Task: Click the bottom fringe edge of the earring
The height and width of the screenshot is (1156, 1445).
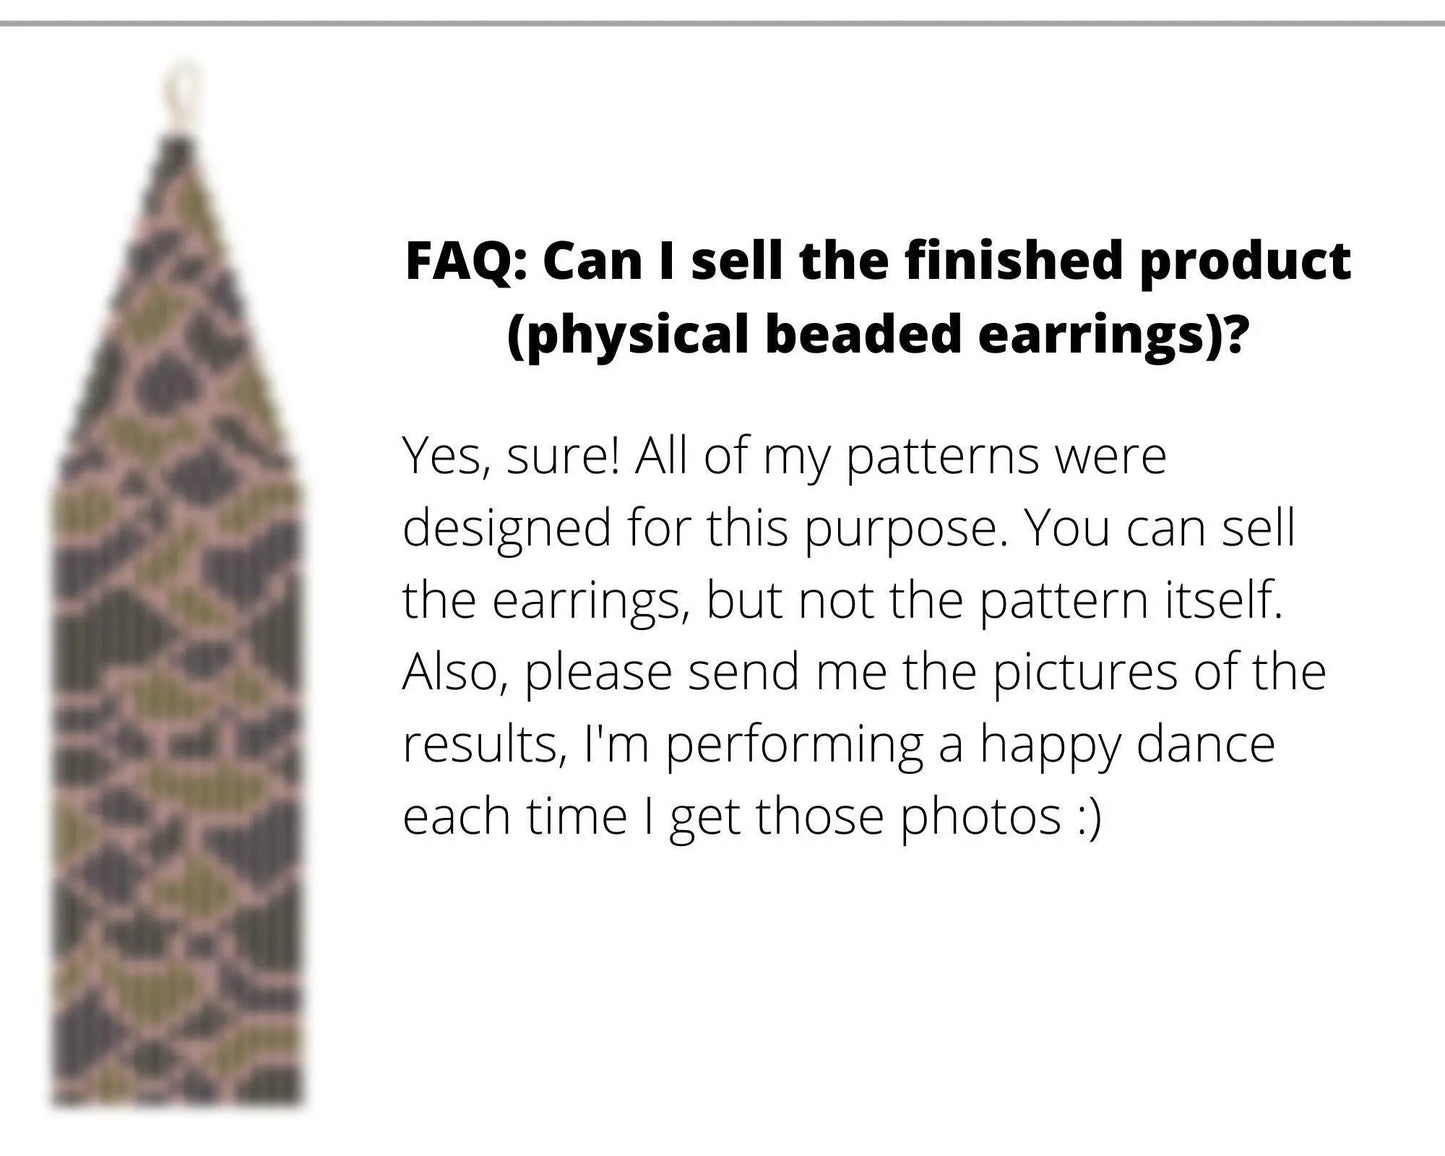Action: pos(180,1098)
